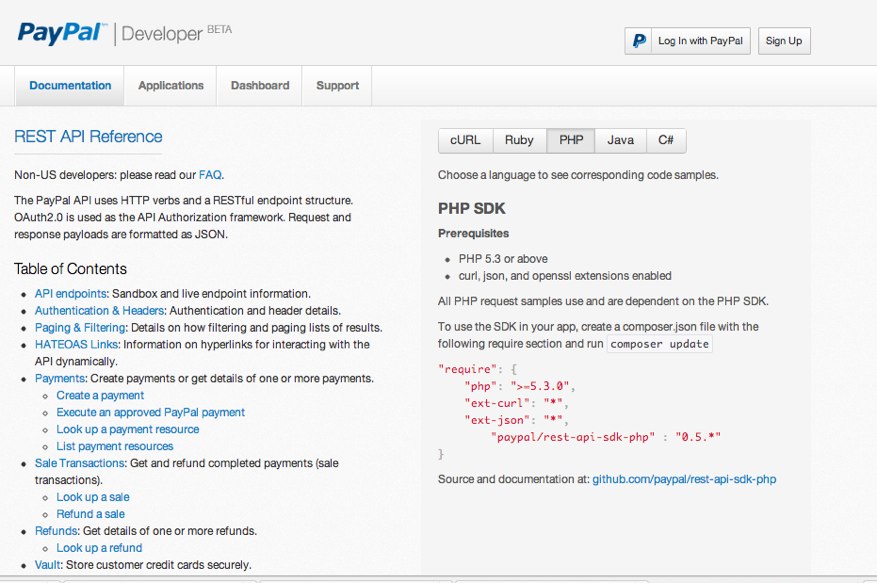Open the HATEOAS Links section

point(77,345)
